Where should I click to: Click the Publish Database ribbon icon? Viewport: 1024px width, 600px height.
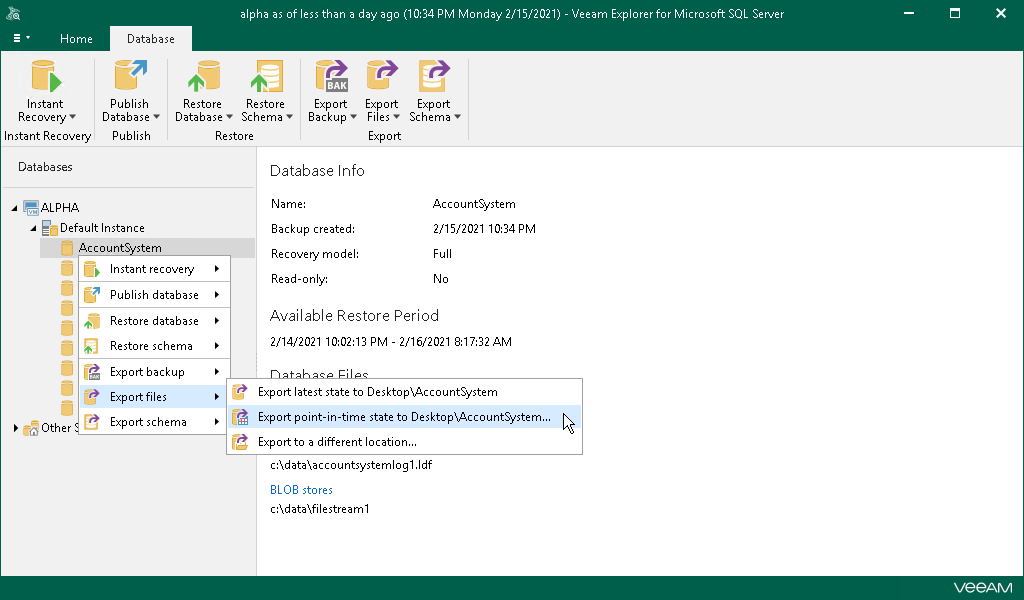click(131, 76)
